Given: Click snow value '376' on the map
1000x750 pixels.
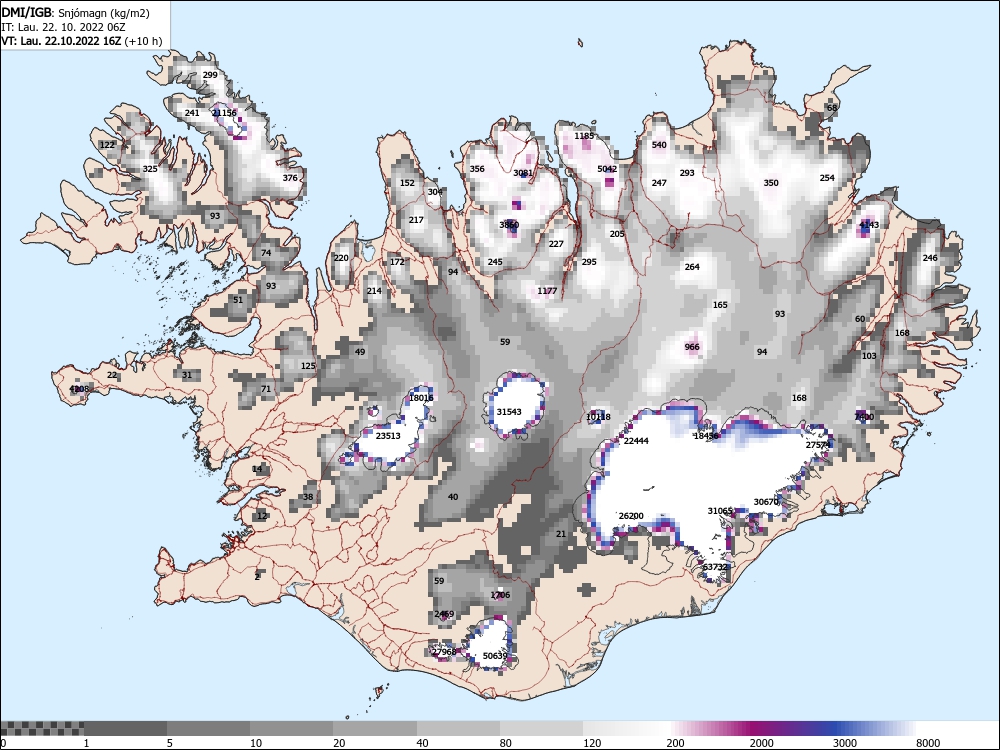Looking at the screenshot, I should pyautogui.click(x=290, y=178).
